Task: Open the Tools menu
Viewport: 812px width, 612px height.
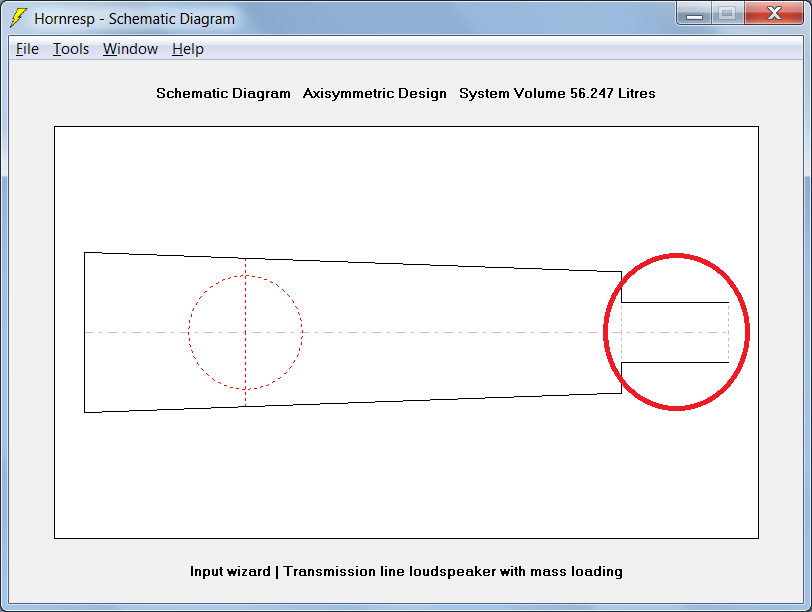Action: [71, 49]
